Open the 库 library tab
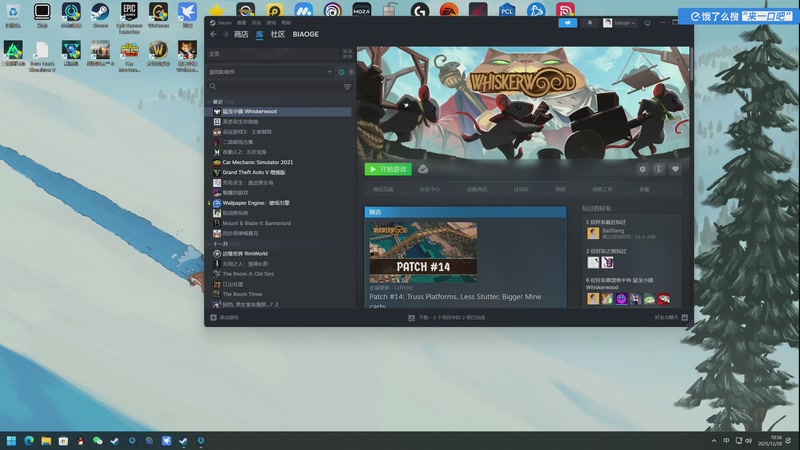The height and width of the screenshot is (450, 800). pyautogui.click(x=259, y=34)
